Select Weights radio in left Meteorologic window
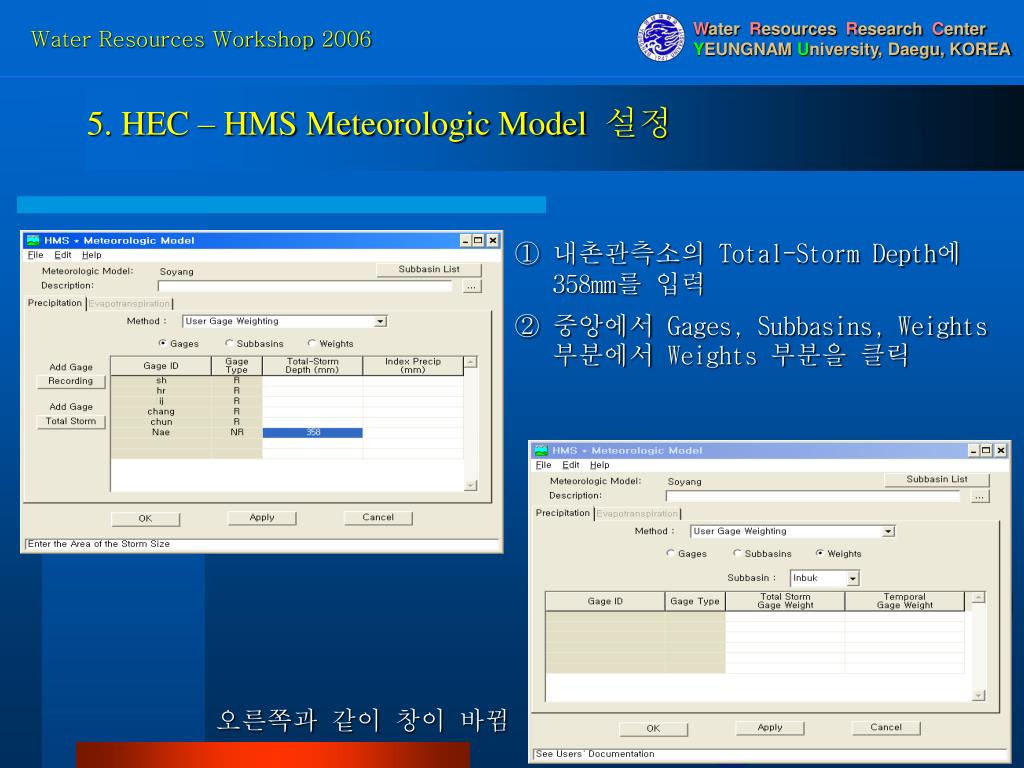This screenshot has width=1024, height=768. click(x=312, y=343)
